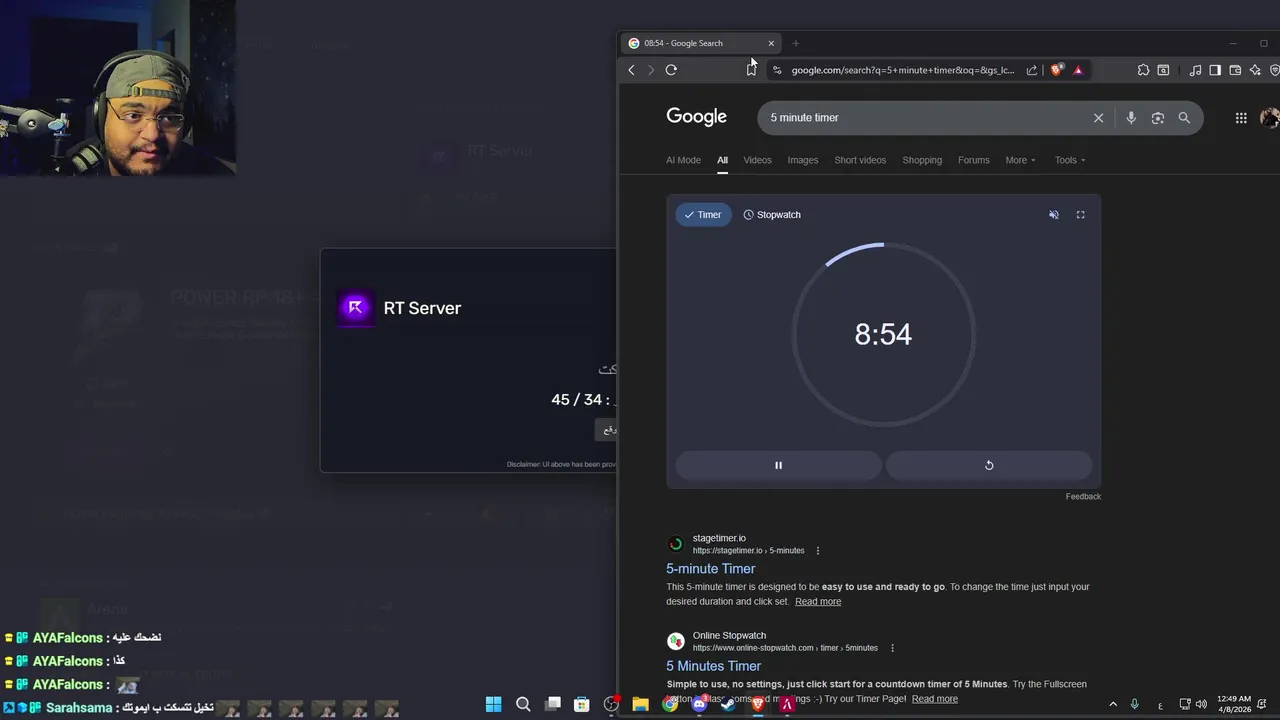1280x720 pixels.
Task: Open Task View on taskbar
Action: 553,705
